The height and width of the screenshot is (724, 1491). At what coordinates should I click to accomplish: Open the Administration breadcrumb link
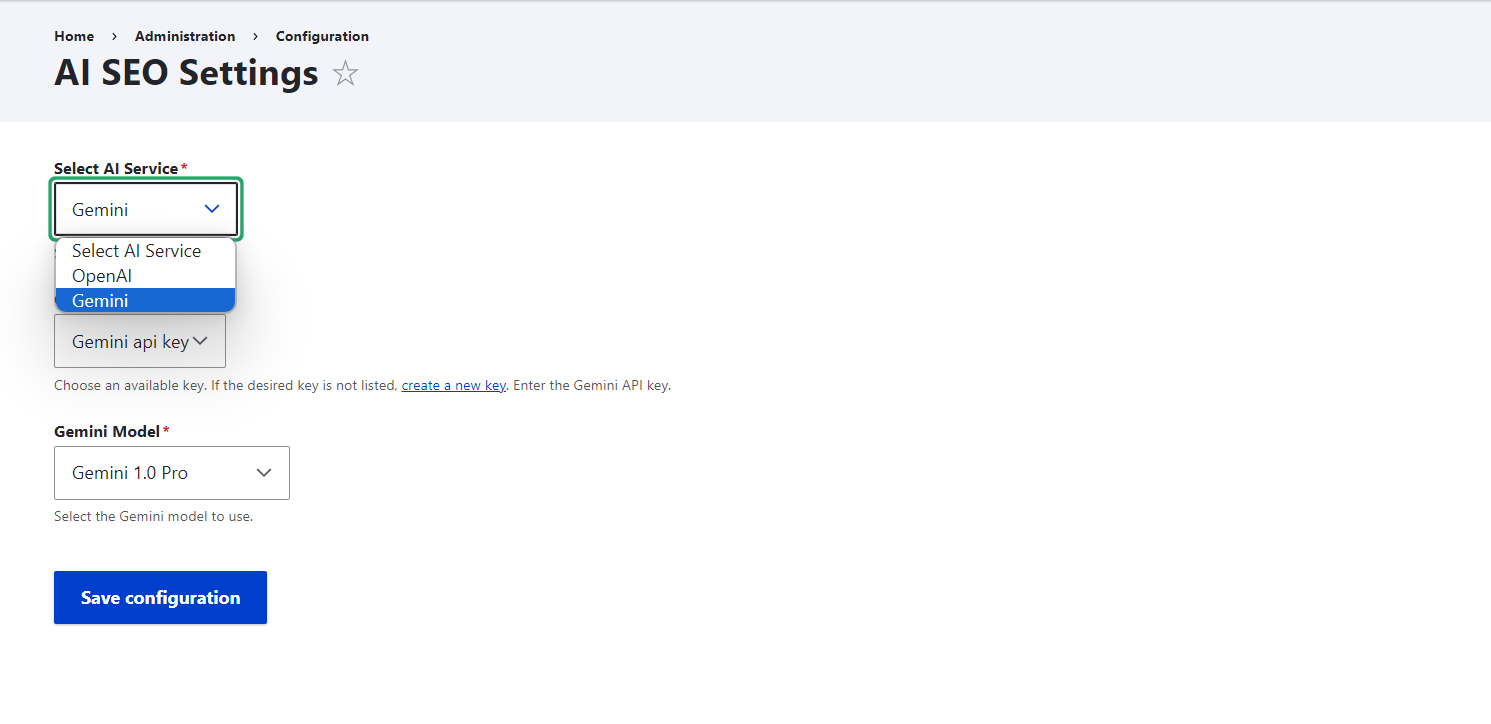pyautogui.click(x=185, y=36)
